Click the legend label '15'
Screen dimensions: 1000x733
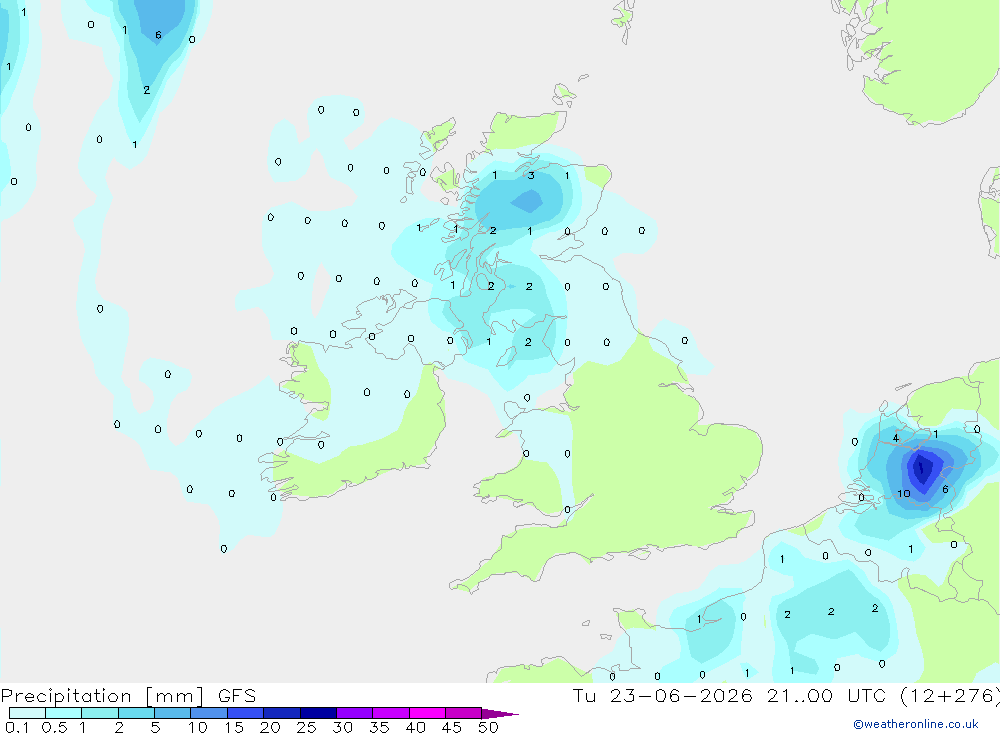(x=234, y=727)
